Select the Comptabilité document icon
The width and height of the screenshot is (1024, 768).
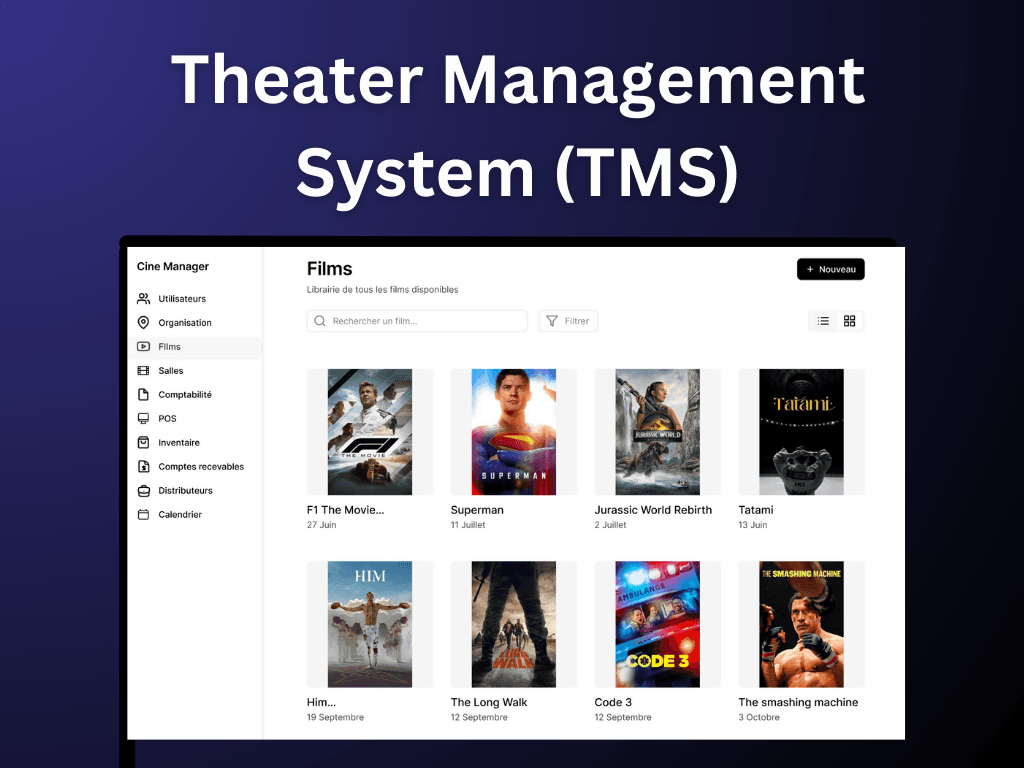[x=144, y=394]
